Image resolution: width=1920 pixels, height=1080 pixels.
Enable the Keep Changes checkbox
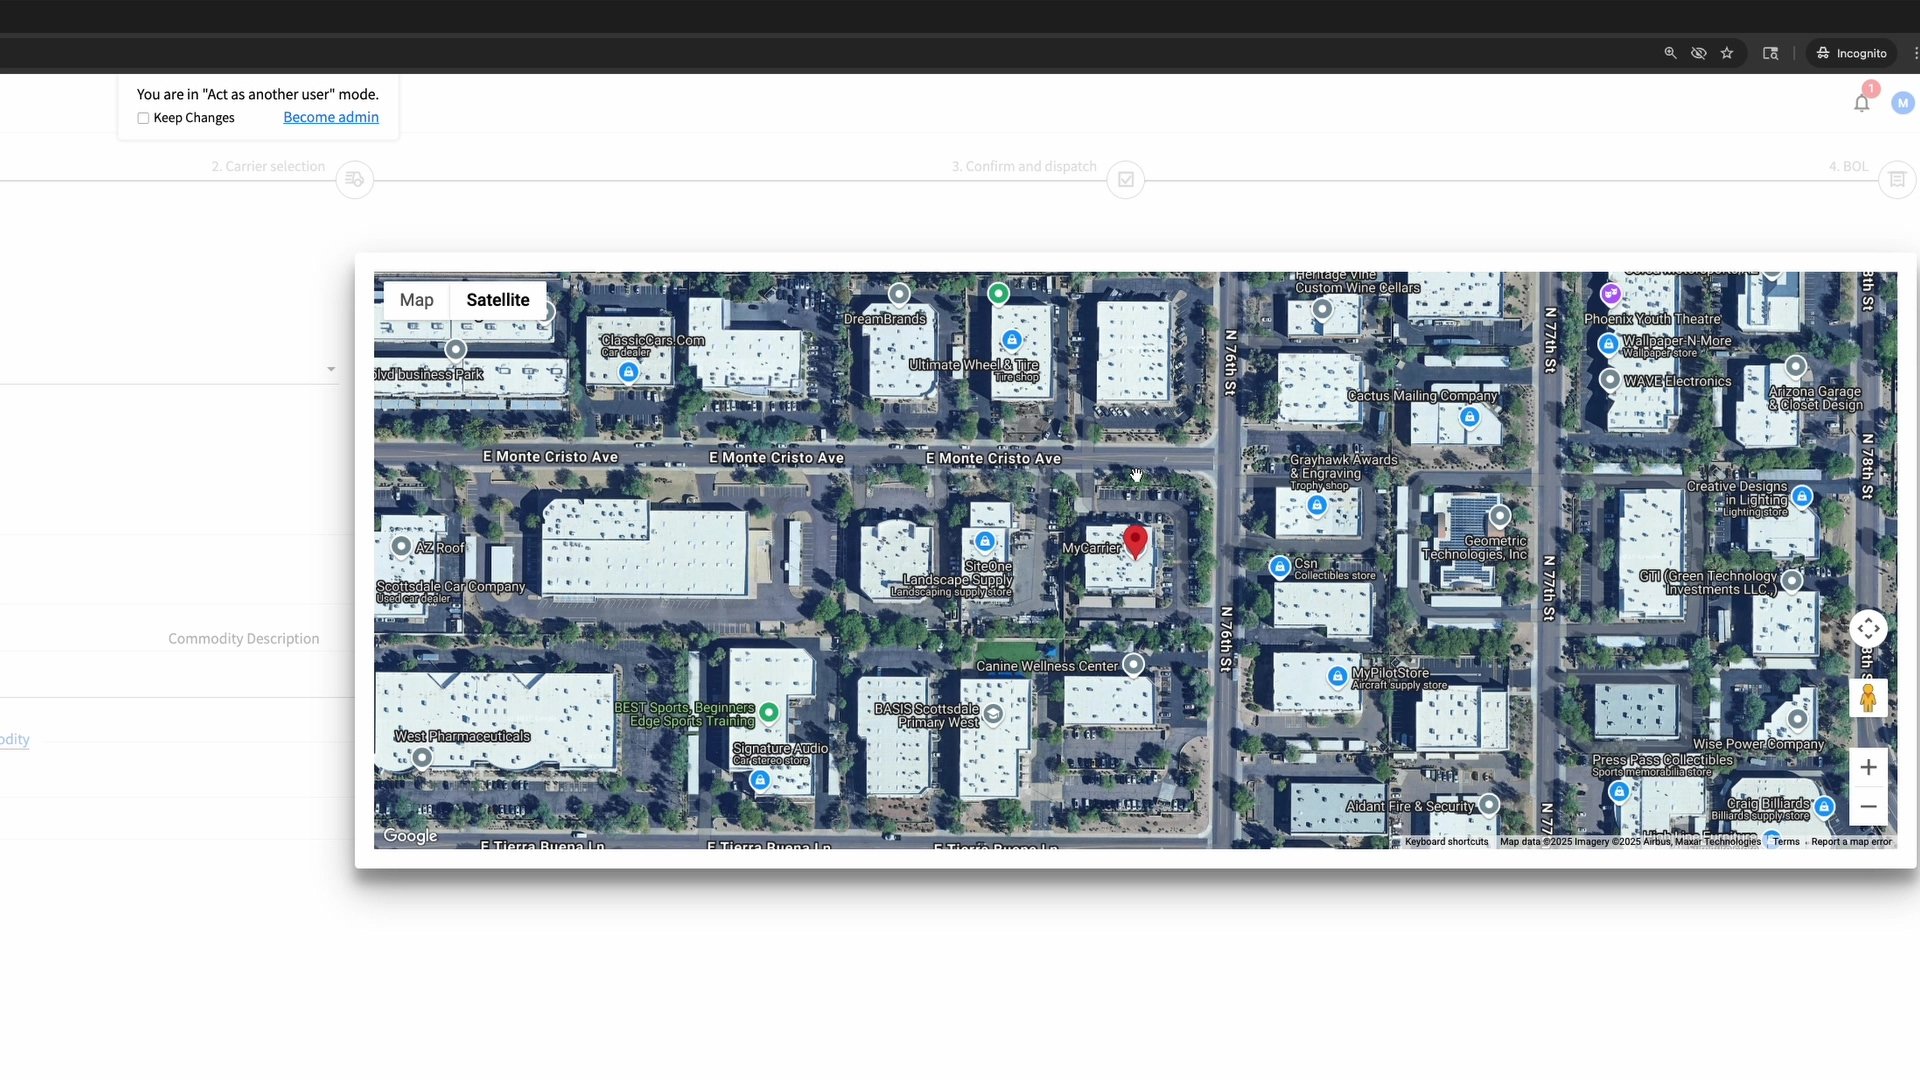click(143, 118)
